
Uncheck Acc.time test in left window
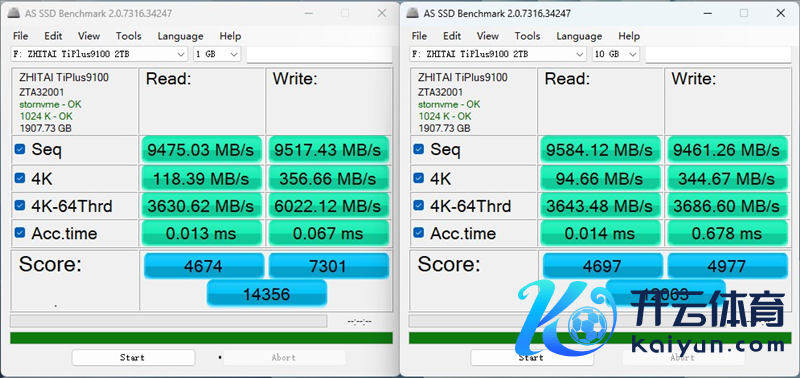20,233
